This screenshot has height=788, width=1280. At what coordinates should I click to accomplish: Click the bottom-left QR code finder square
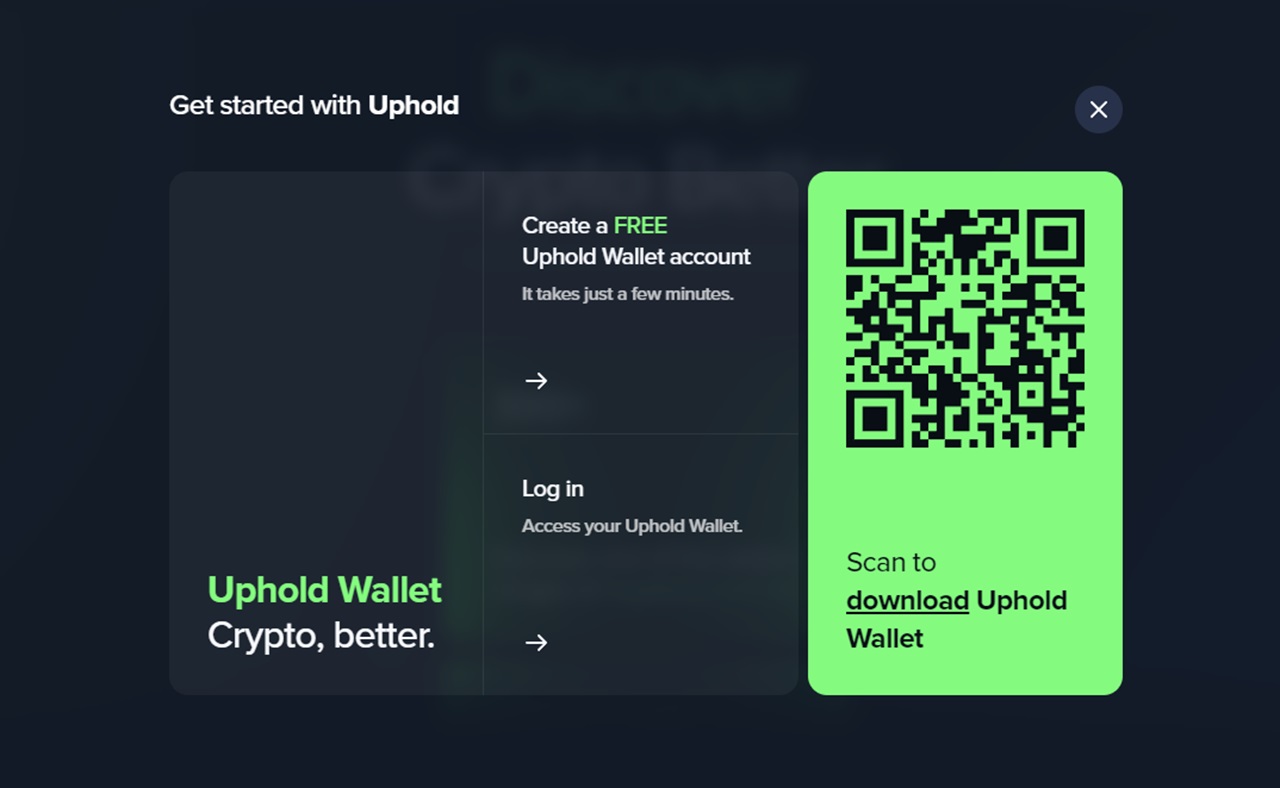click(875, 418)
